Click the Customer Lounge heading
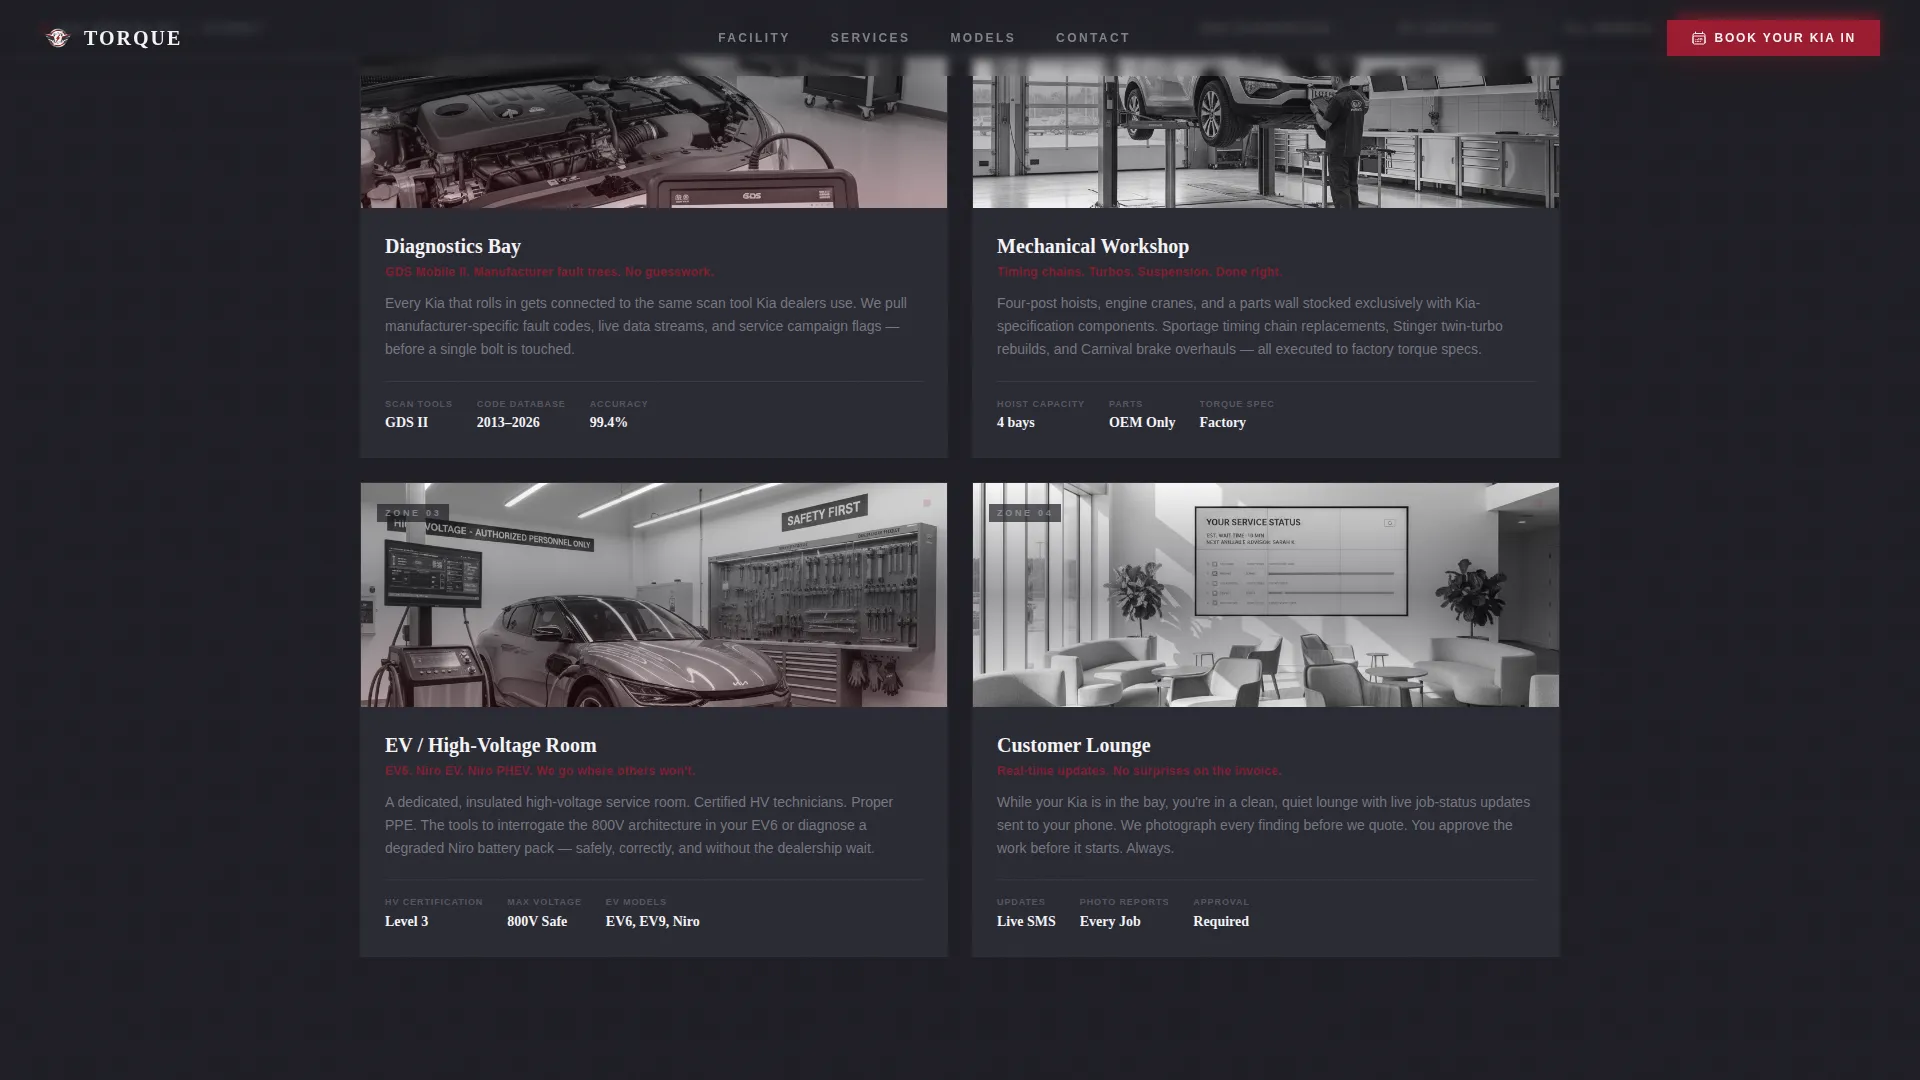The width and height of the screenshot is (1920, 1080). click(x=1074, y=745)
